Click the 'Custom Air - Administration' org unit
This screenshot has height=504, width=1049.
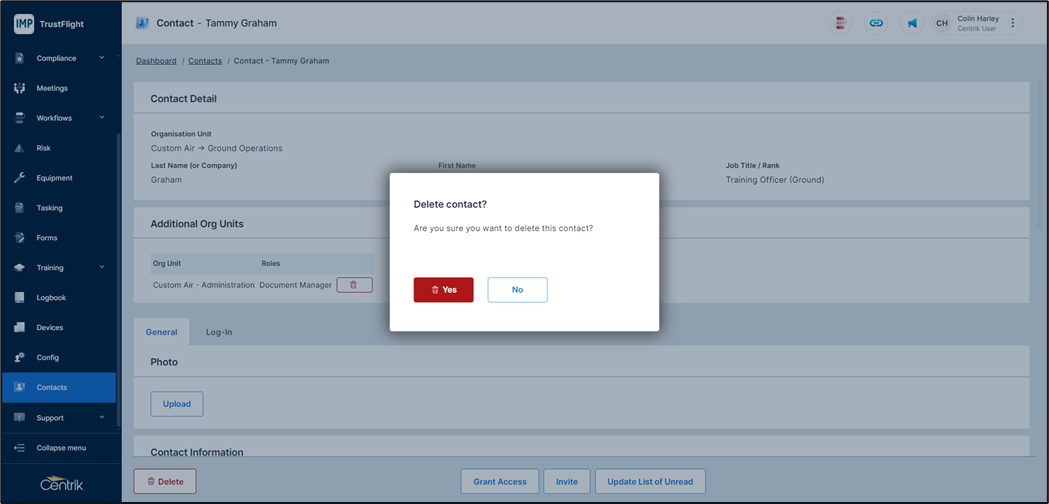(203, 284)
